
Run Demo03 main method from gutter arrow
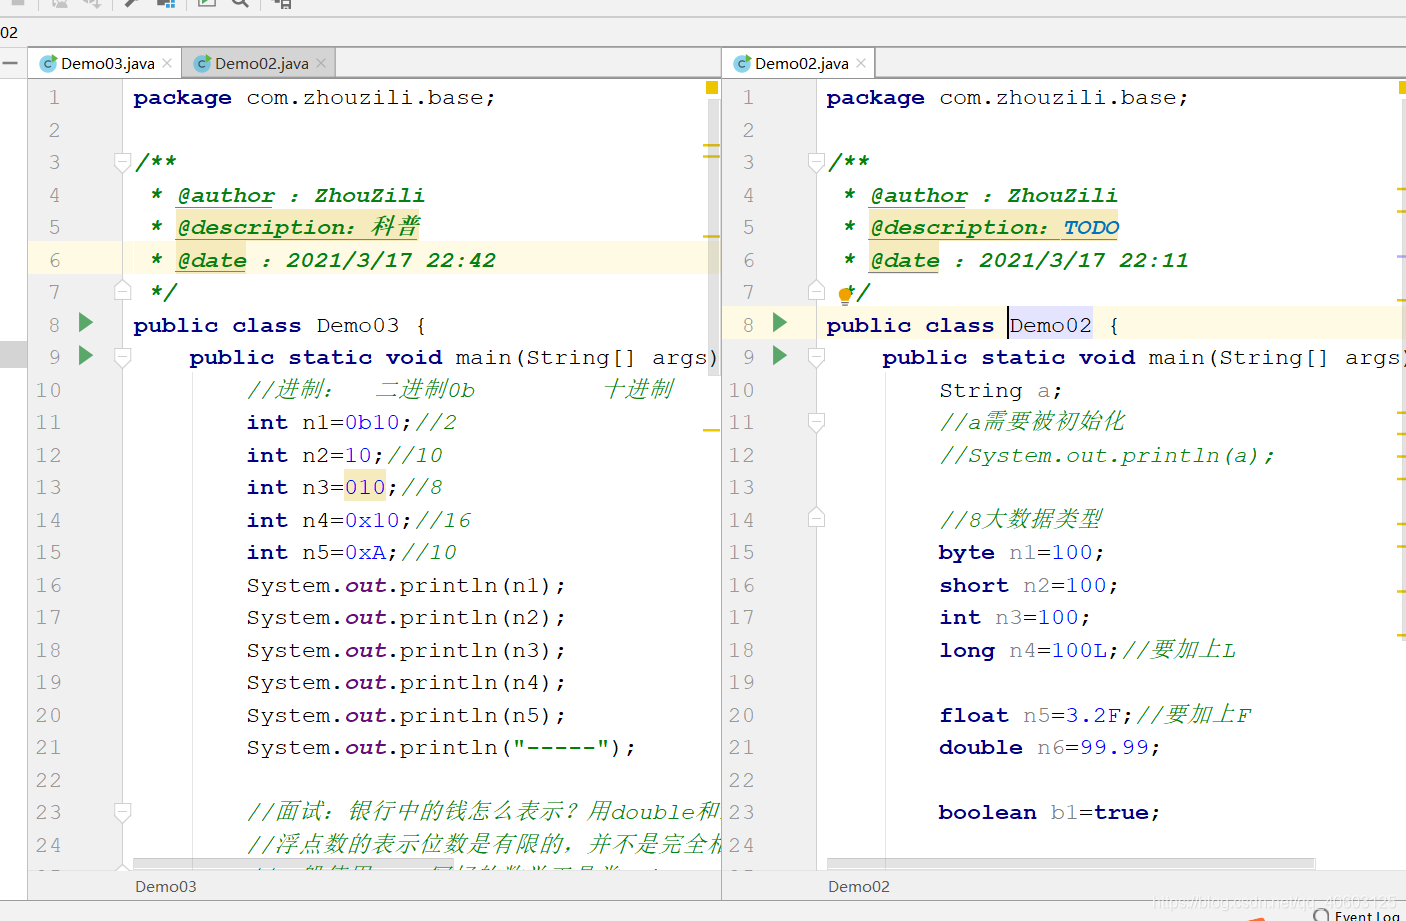pos(86,355)
